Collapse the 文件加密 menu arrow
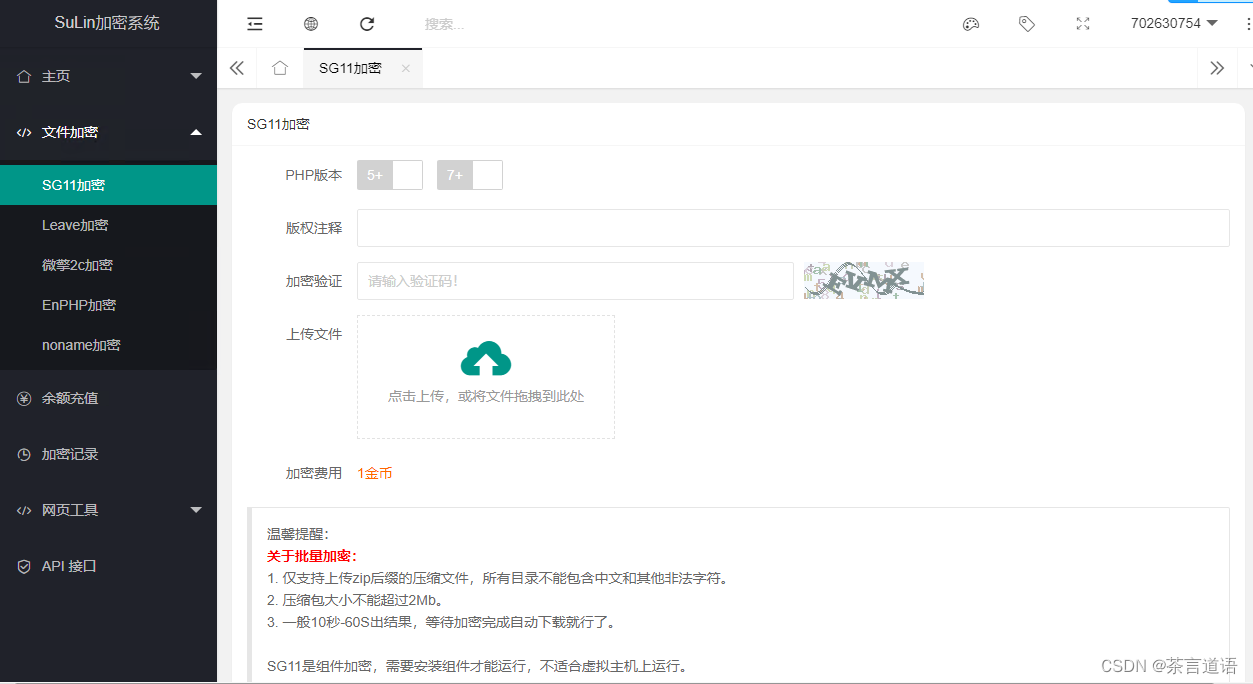Screen dimensions: 1253x684 196,132
